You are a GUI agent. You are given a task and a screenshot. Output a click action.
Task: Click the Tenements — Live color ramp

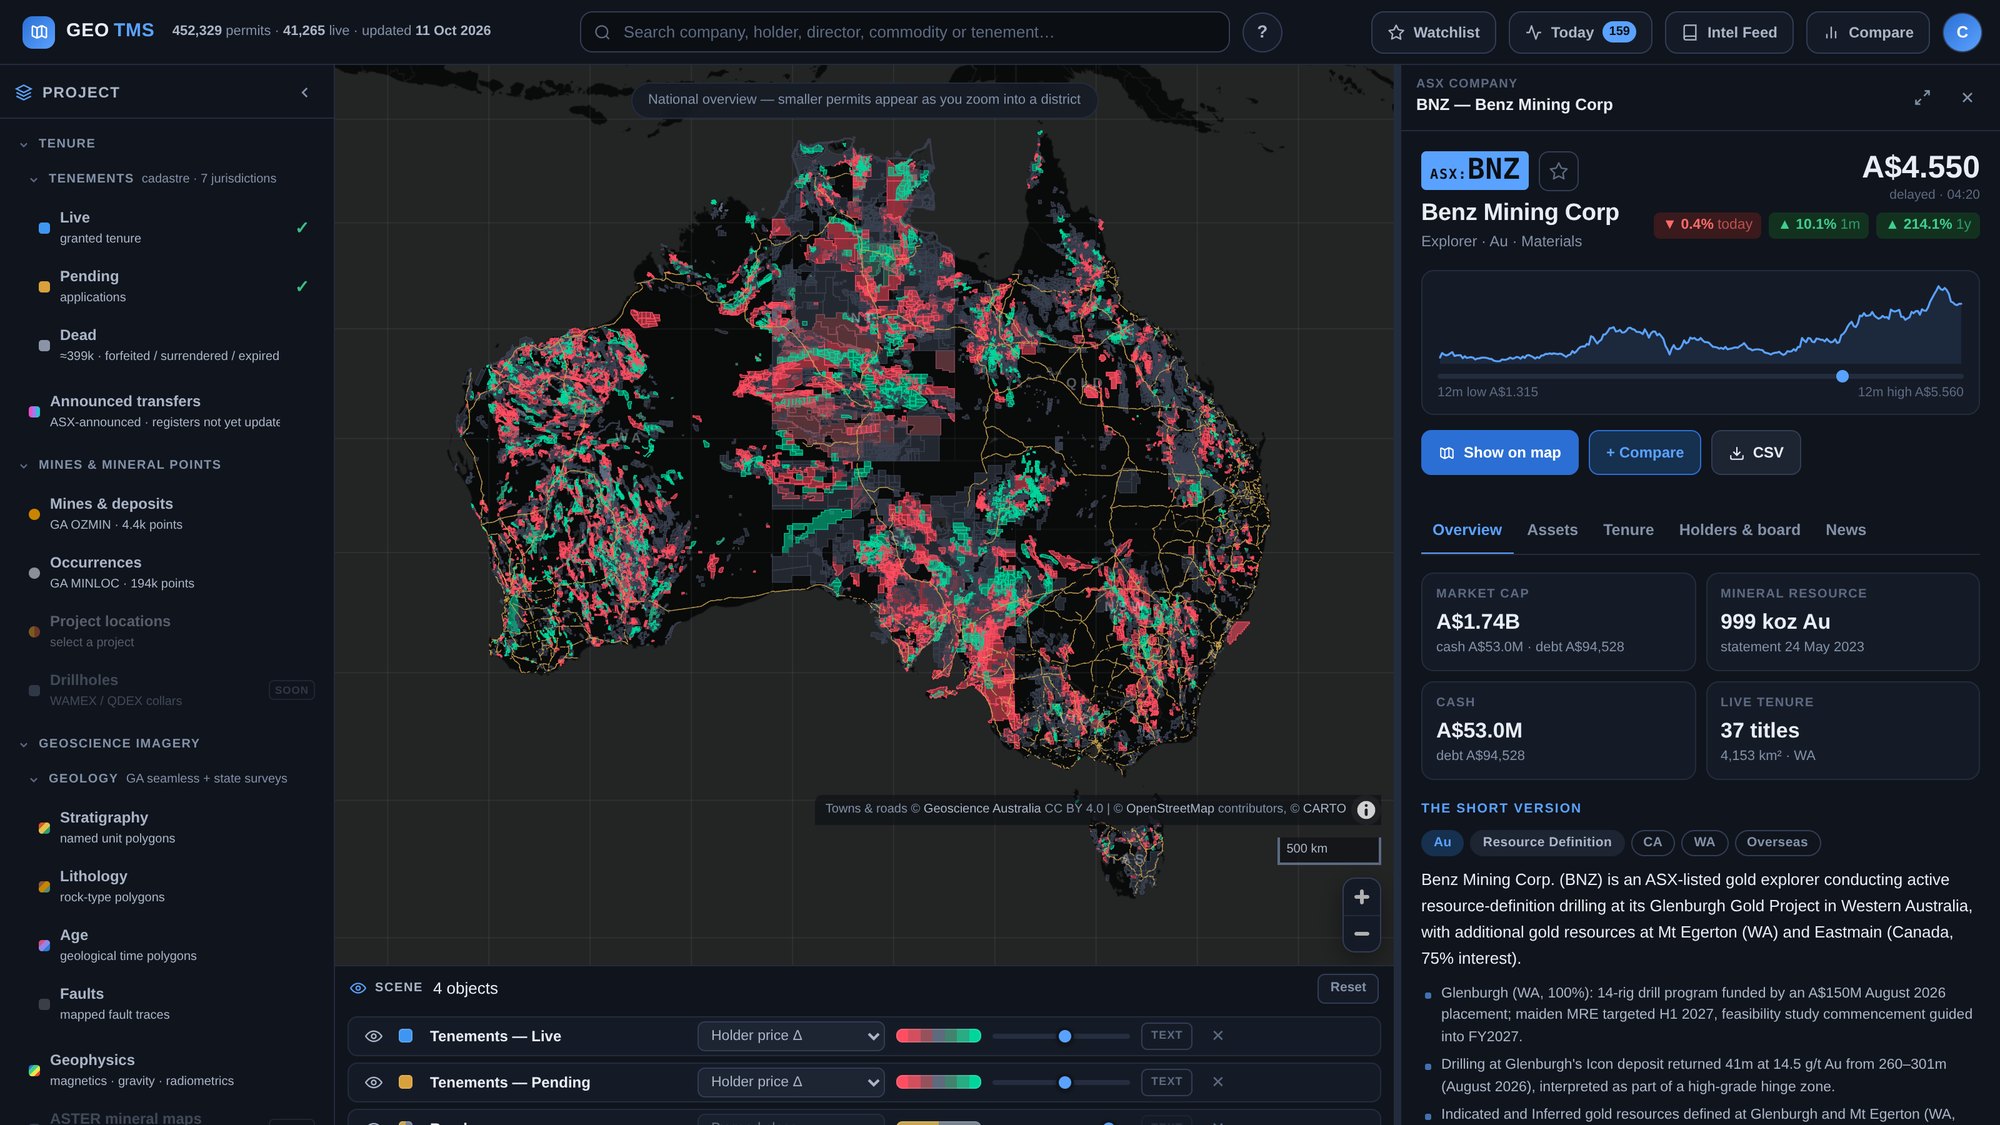click(938, 1036)
